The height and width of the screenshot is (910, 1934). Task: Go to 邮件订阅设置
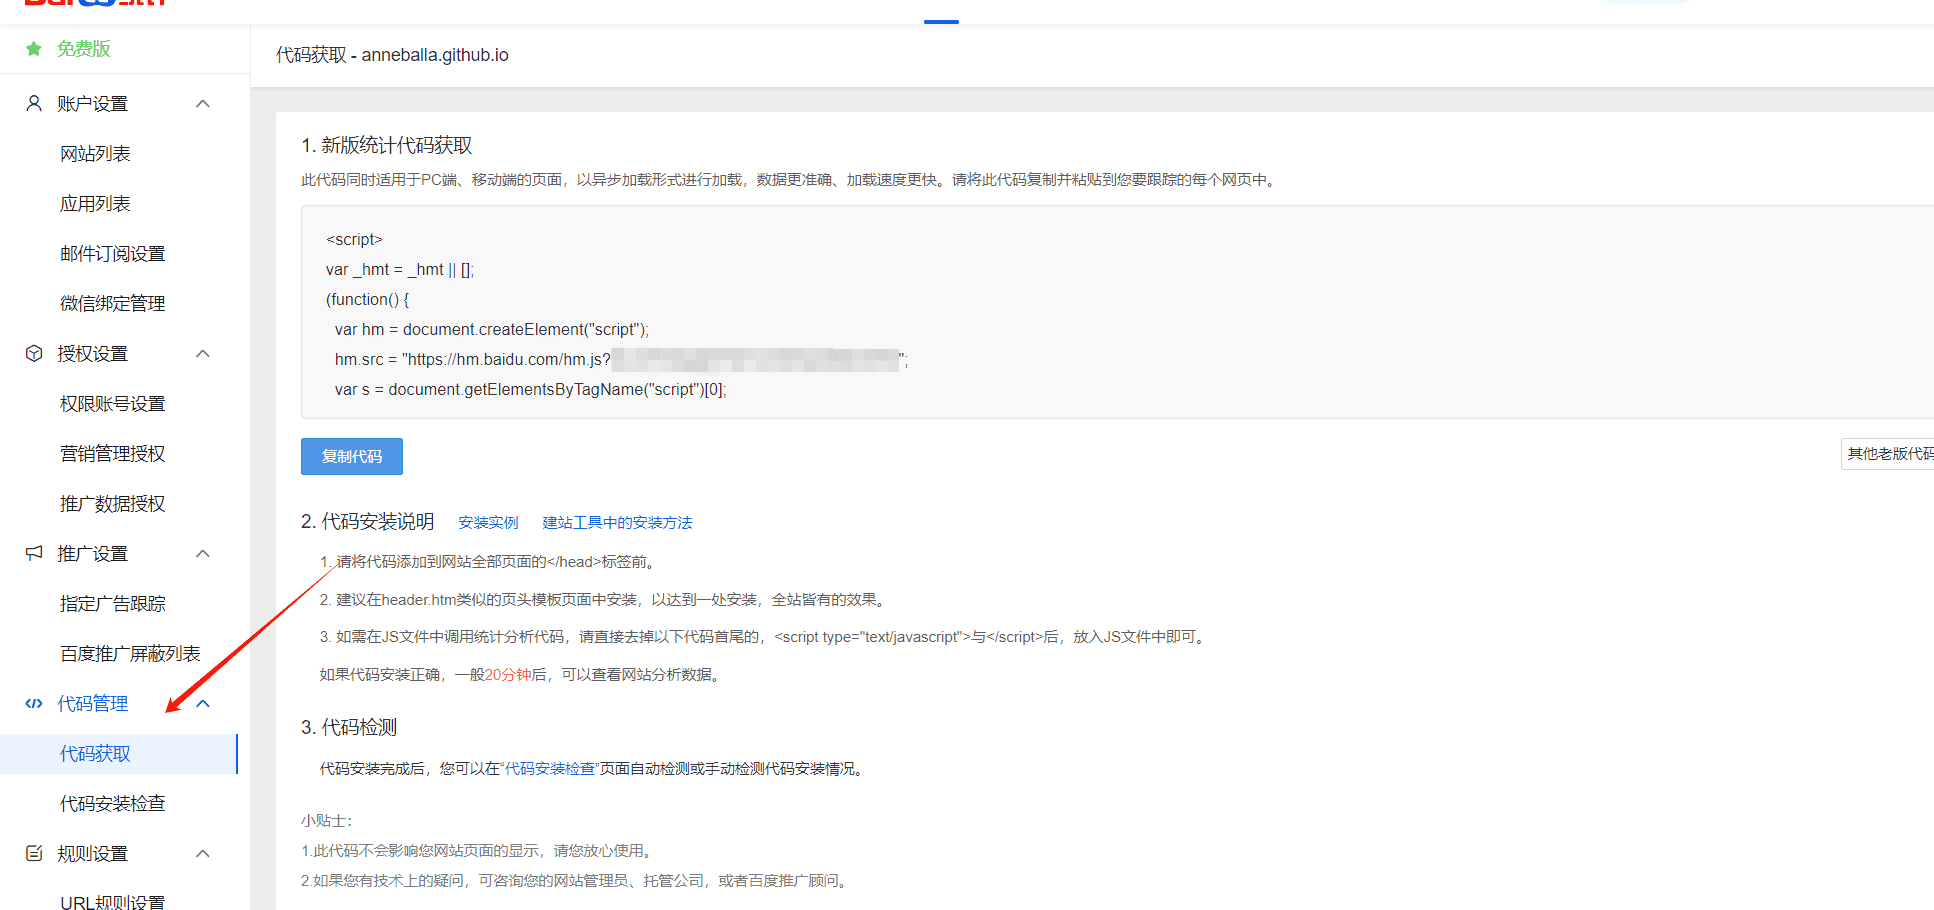coord(113,253)
